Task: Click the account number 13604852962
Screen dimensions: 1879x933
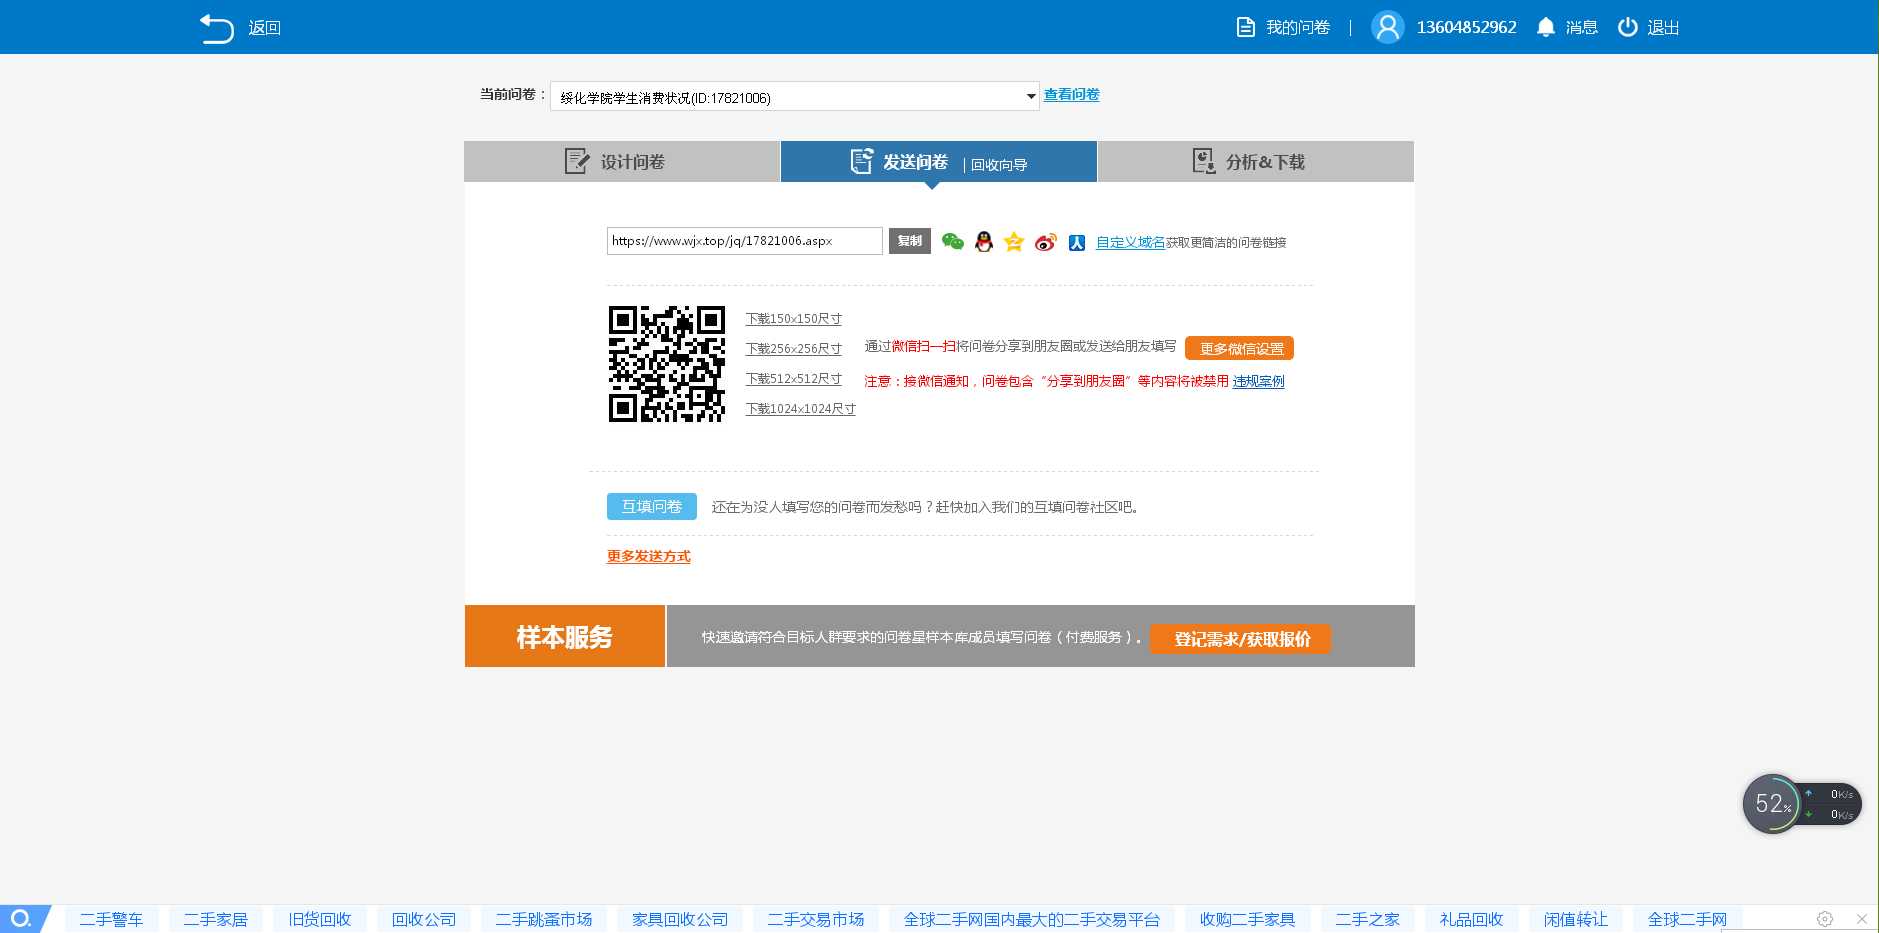Action: coord(1466,27)
